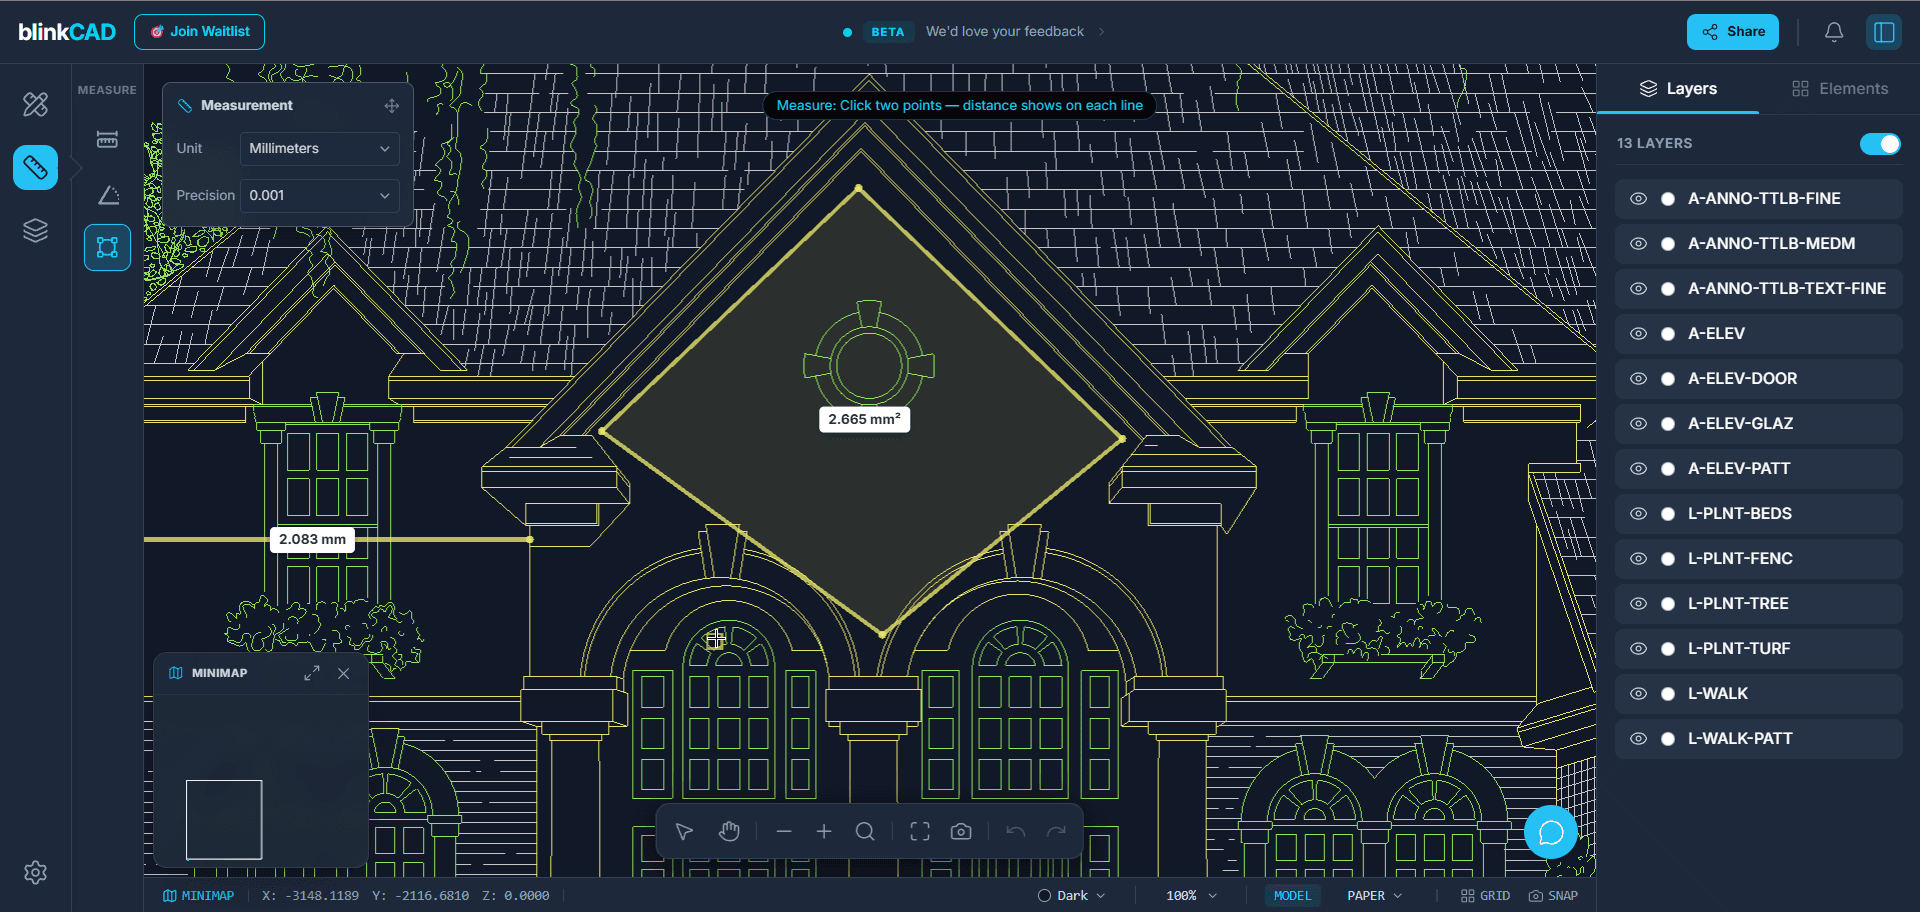Choose the pan hand tool

(729, 831)
